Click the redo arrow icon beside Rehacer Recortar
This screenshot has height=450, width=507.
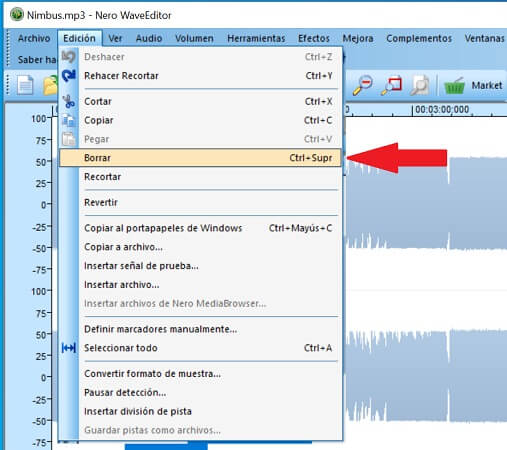(69, 76)
